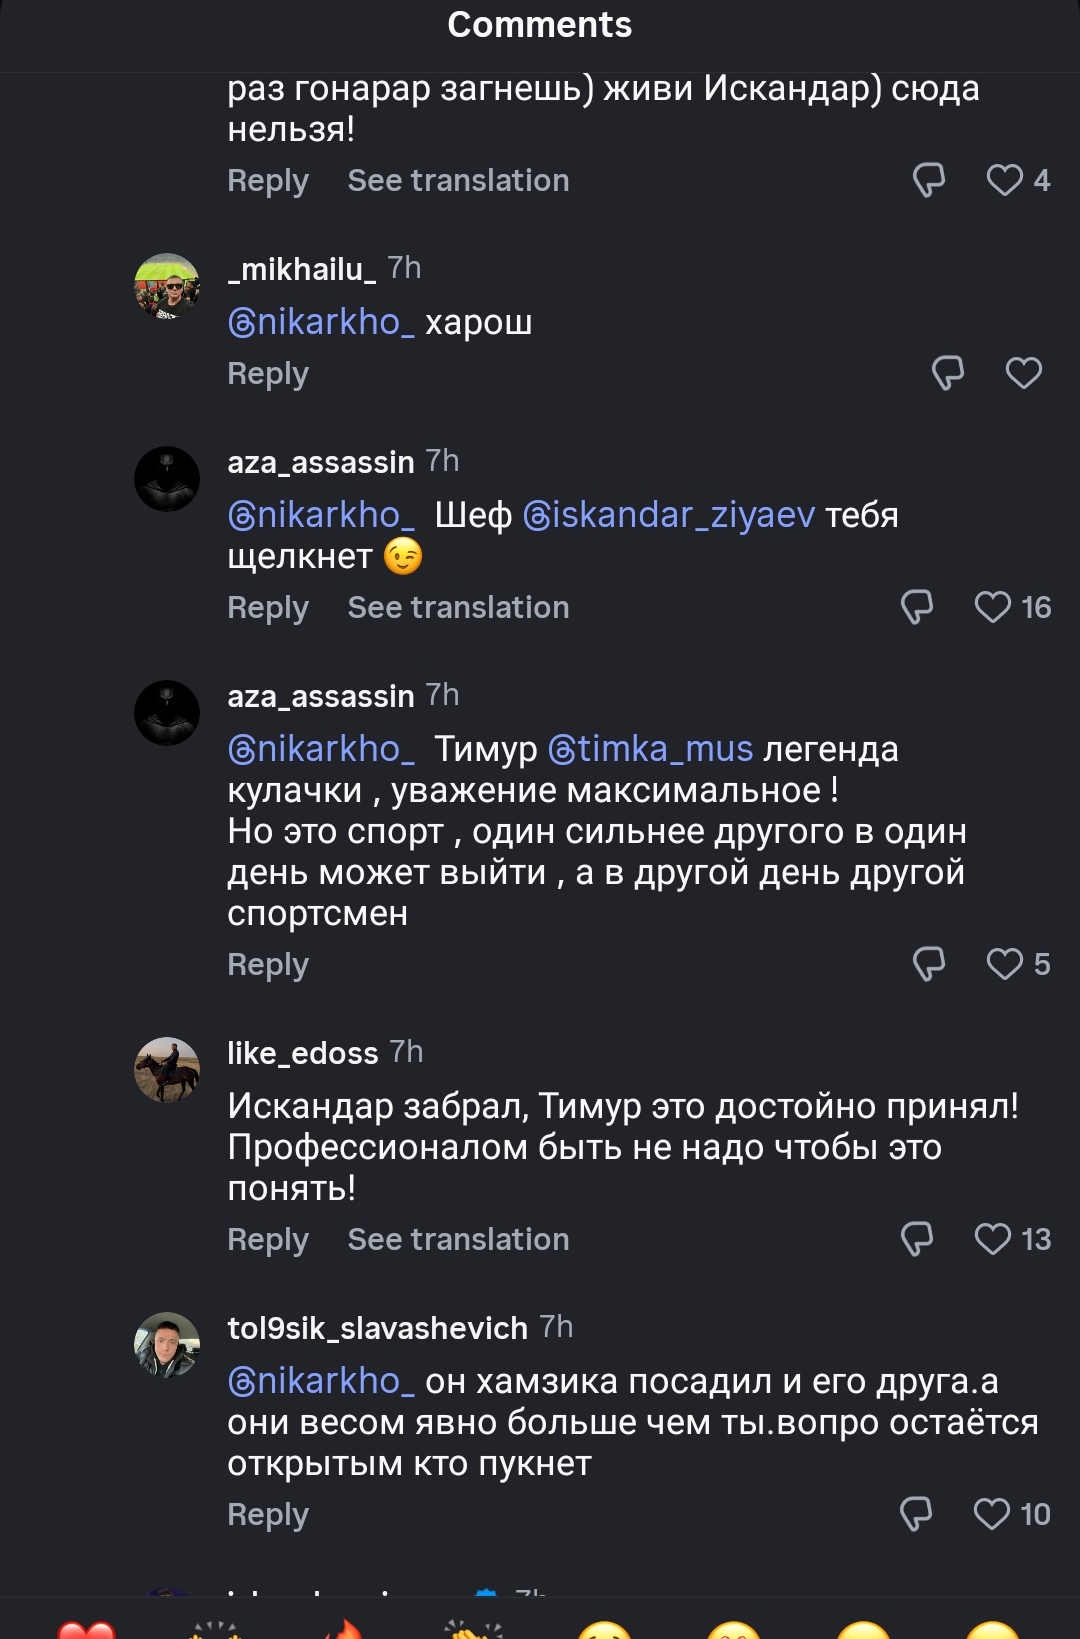Like aza_assassin's comment with 16 likes
The height and width of the screenshot is (1639, 1080).
993,607
